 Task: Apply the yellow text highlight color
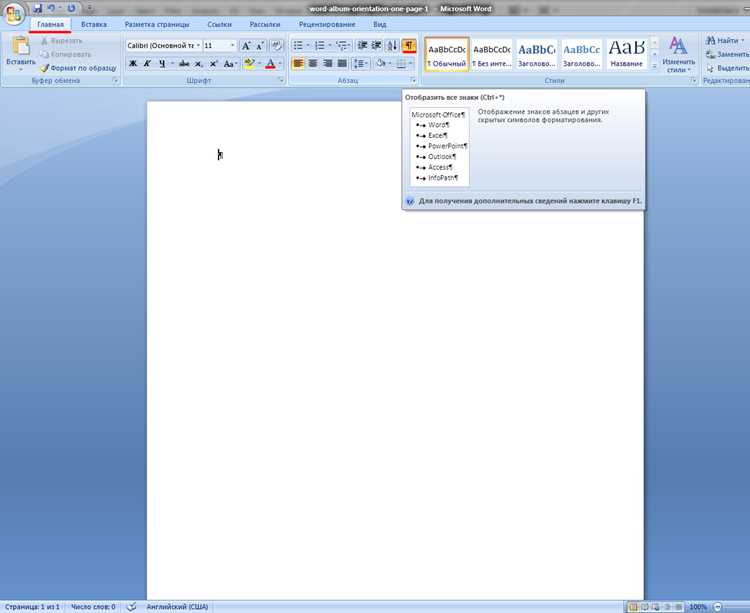249,63
